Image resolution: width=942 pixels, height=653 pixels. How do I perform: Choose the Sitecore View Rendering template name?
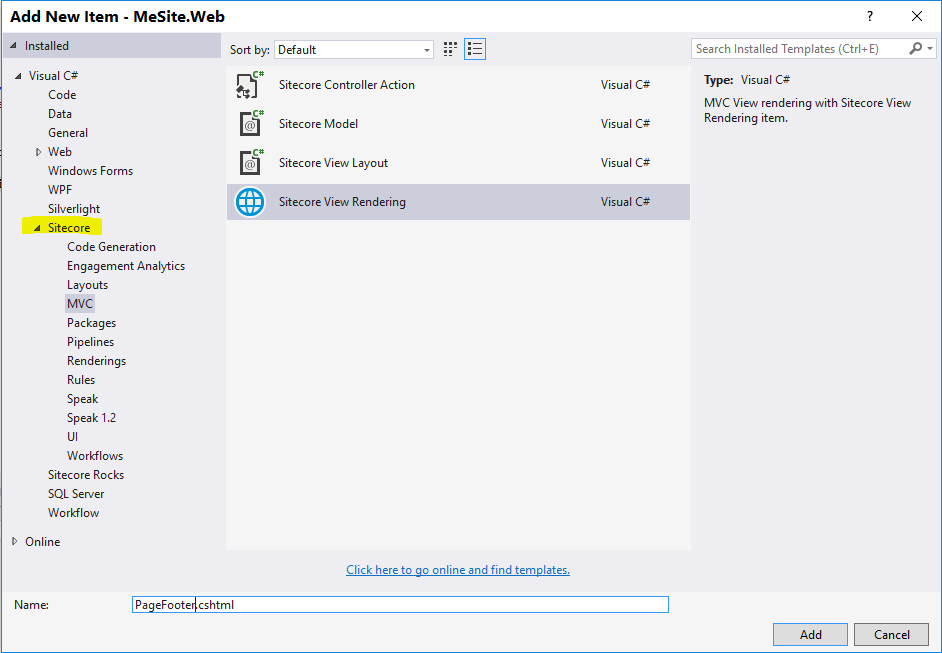click(342, 202)
